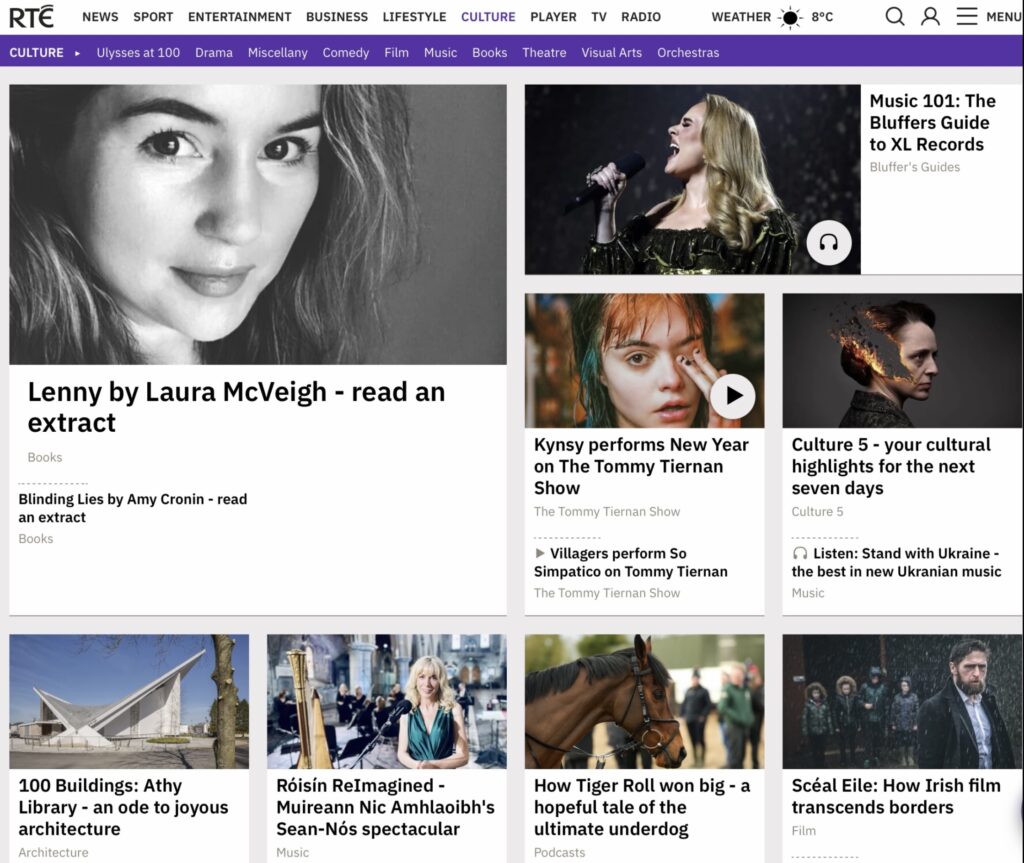Screen dimensions: 1024x863
Task: Go to the Sport section
Action: click(x=153, y=17)
